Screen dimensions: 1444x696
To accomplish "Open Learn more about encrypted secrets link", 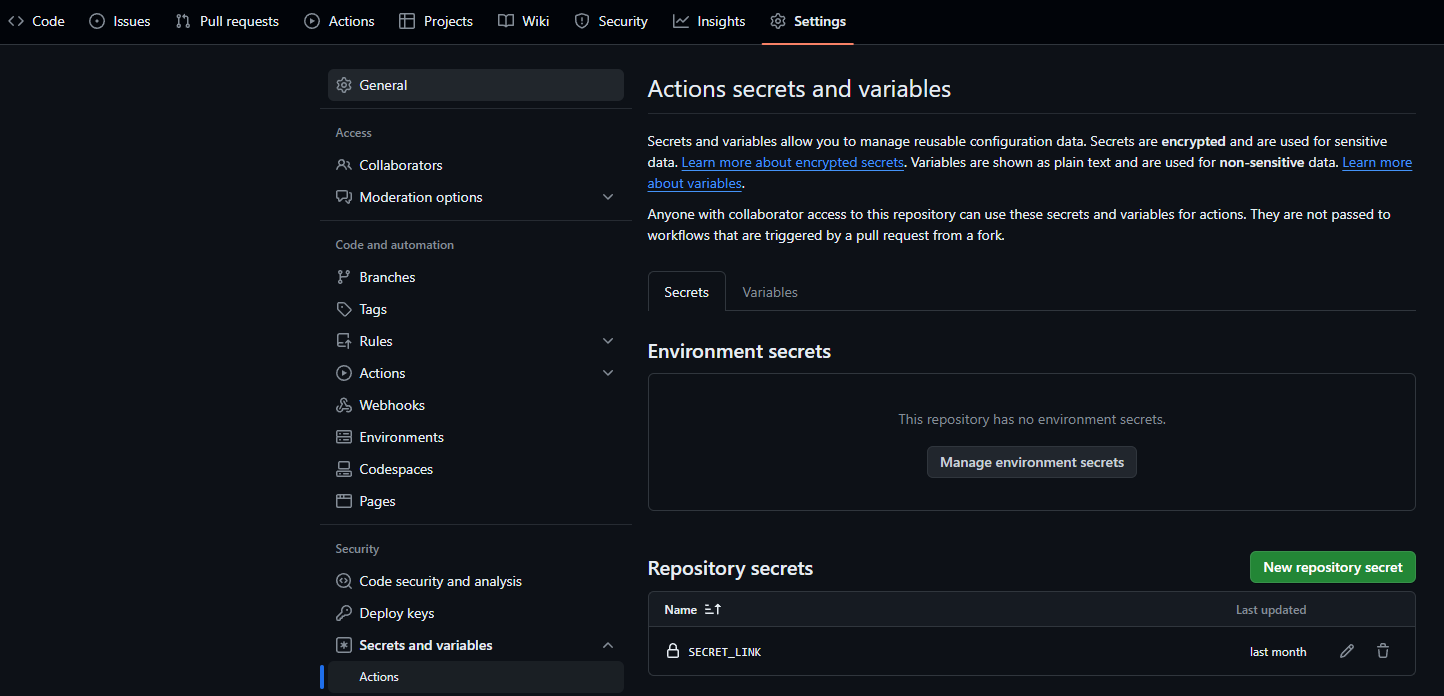I will pyautogui.click(x=793, y=162).
